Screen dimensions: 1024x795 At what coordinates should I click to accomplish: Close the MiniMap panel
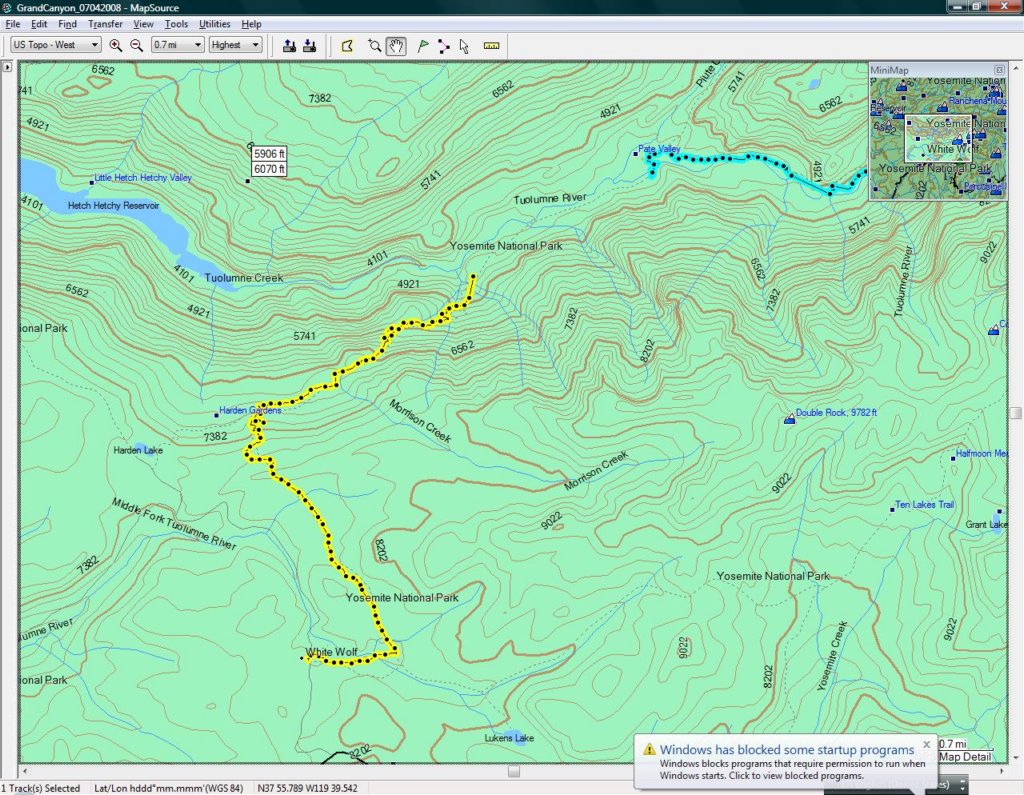(999, 69)
